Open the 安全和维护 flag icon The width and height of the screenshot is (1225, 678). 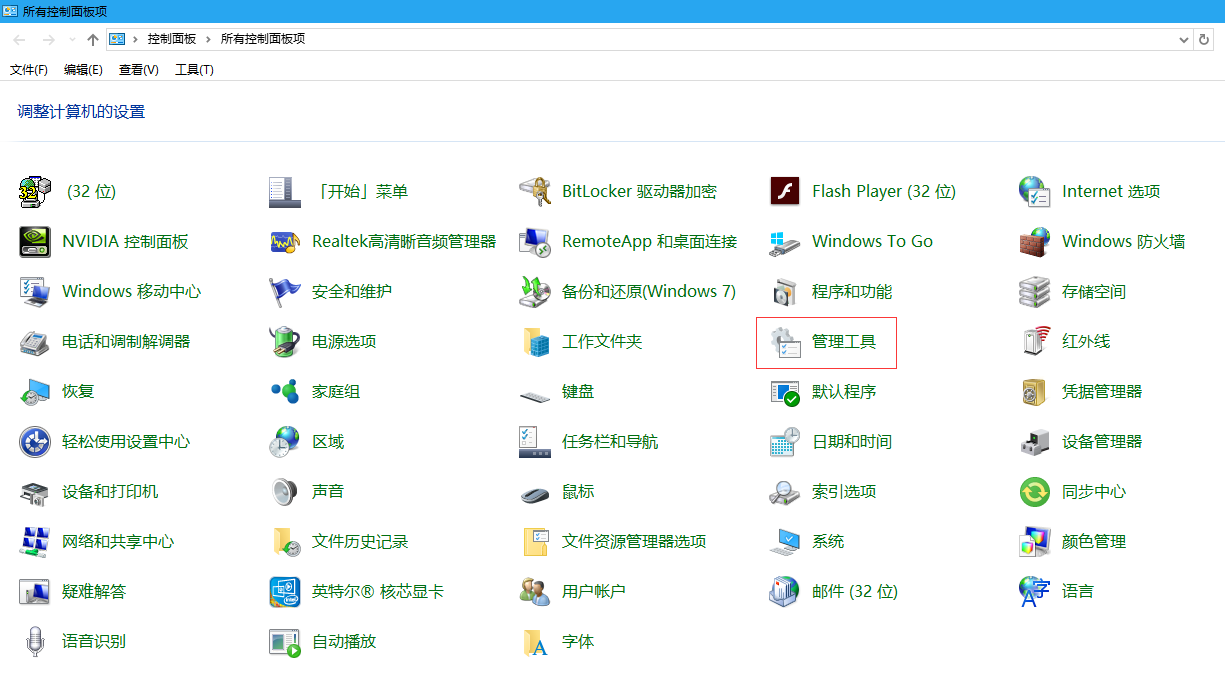click(285, 291)
